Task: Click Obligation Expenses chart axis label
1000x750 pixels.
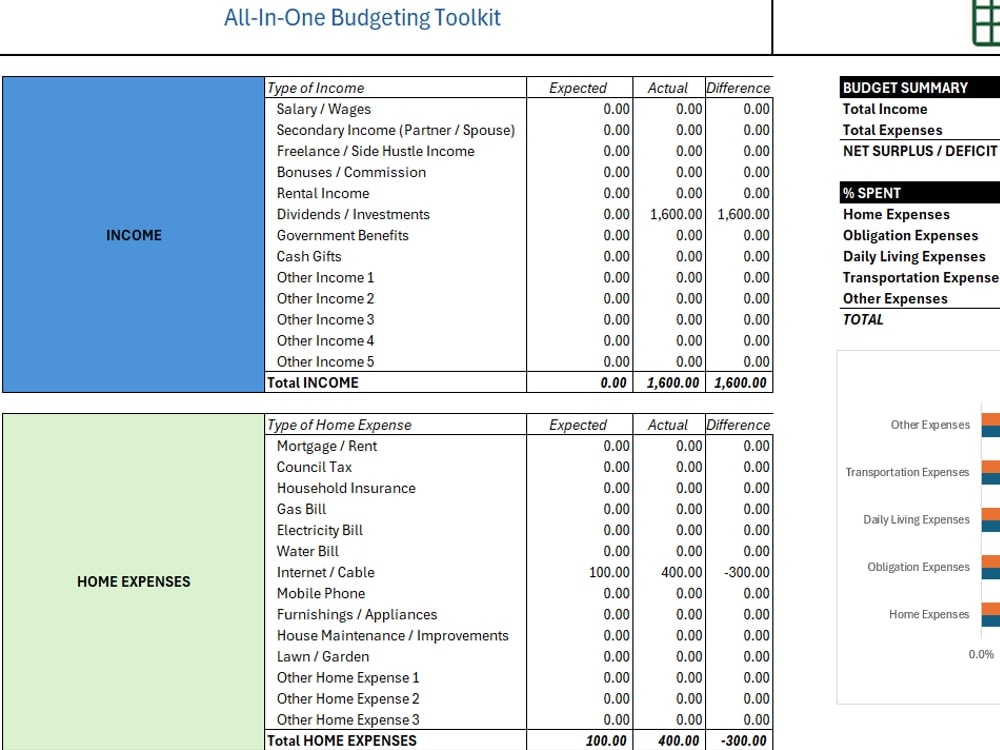Action: point(918,567)
